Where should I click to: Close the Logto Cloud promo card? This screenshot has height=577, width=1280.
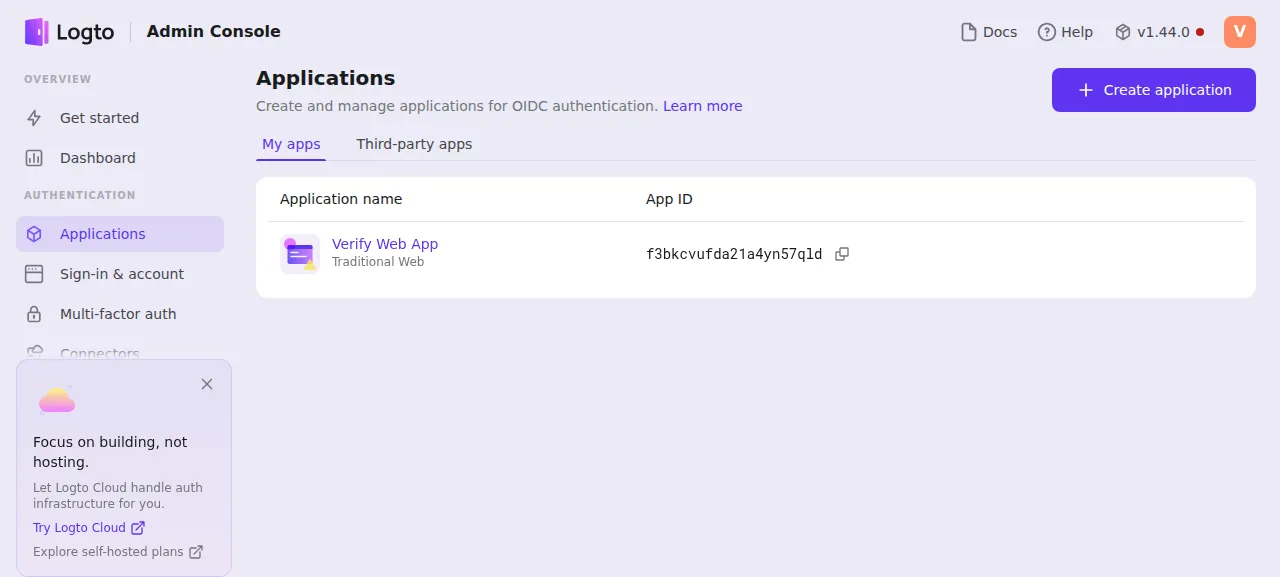207,384
